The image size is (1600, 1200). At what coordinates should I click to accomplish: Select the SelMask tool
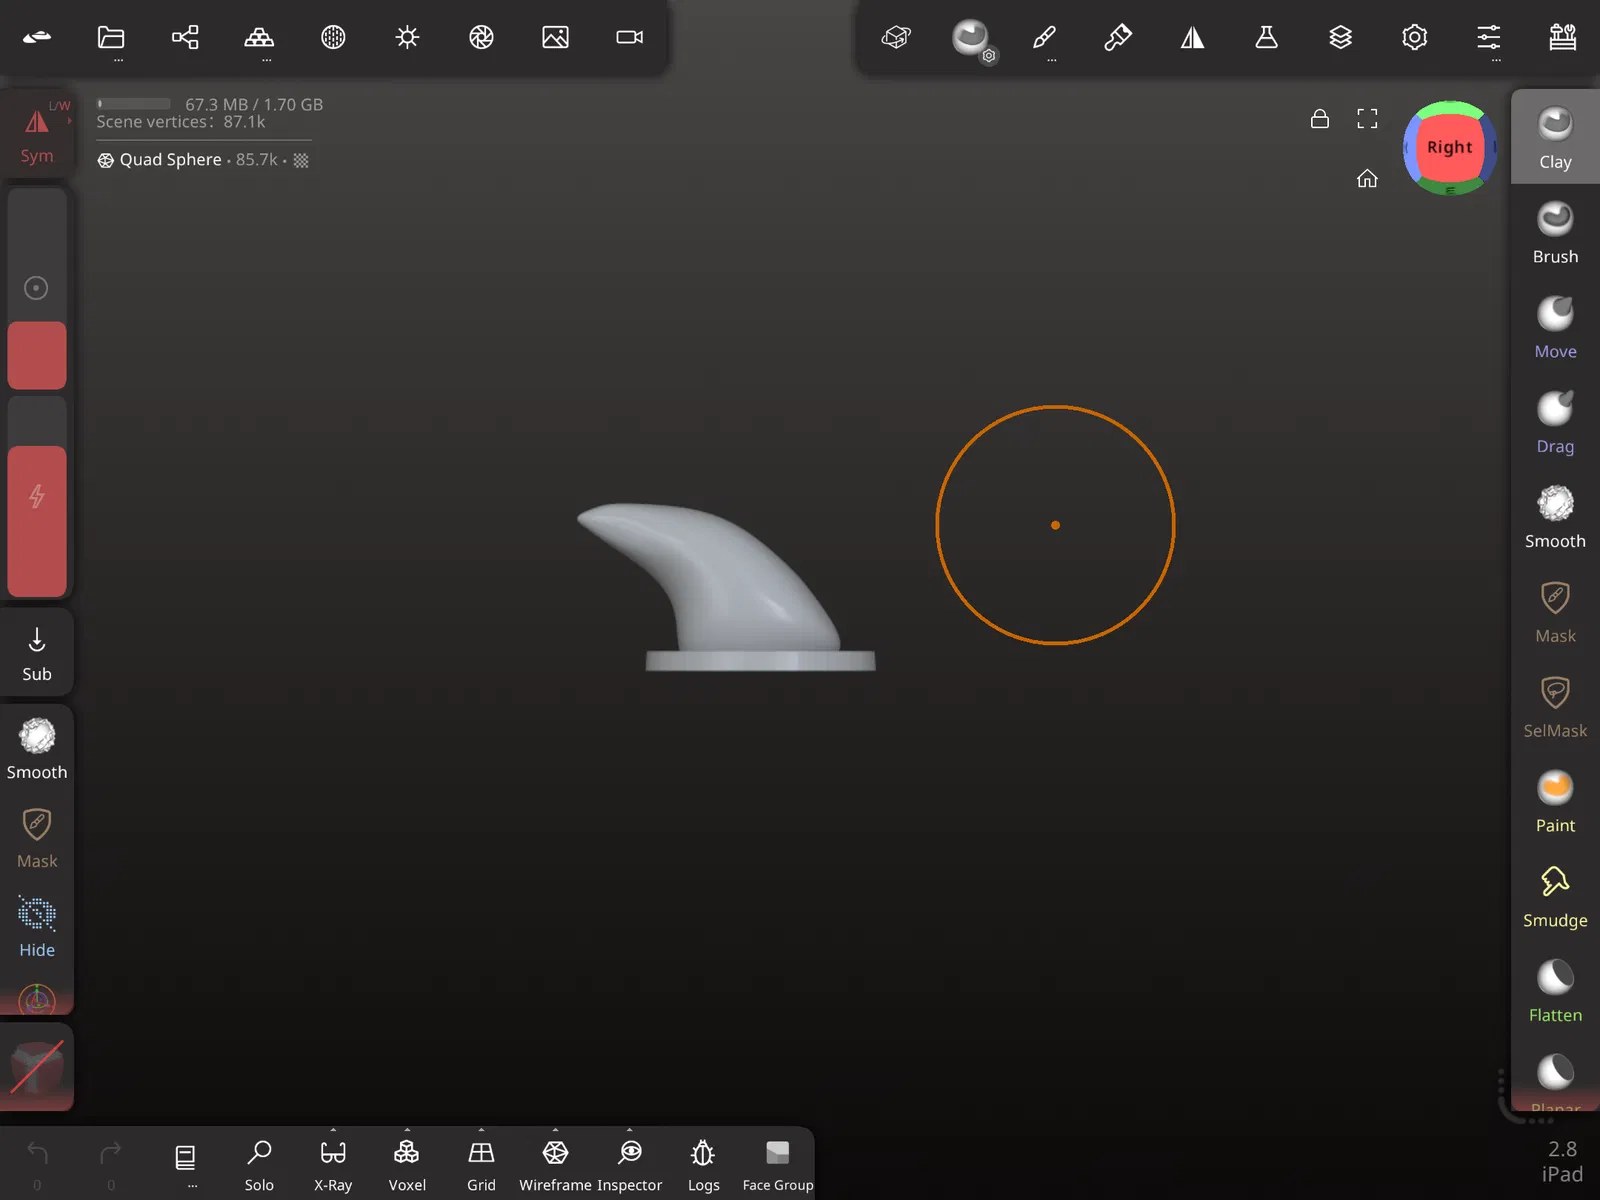(1555, 707)
